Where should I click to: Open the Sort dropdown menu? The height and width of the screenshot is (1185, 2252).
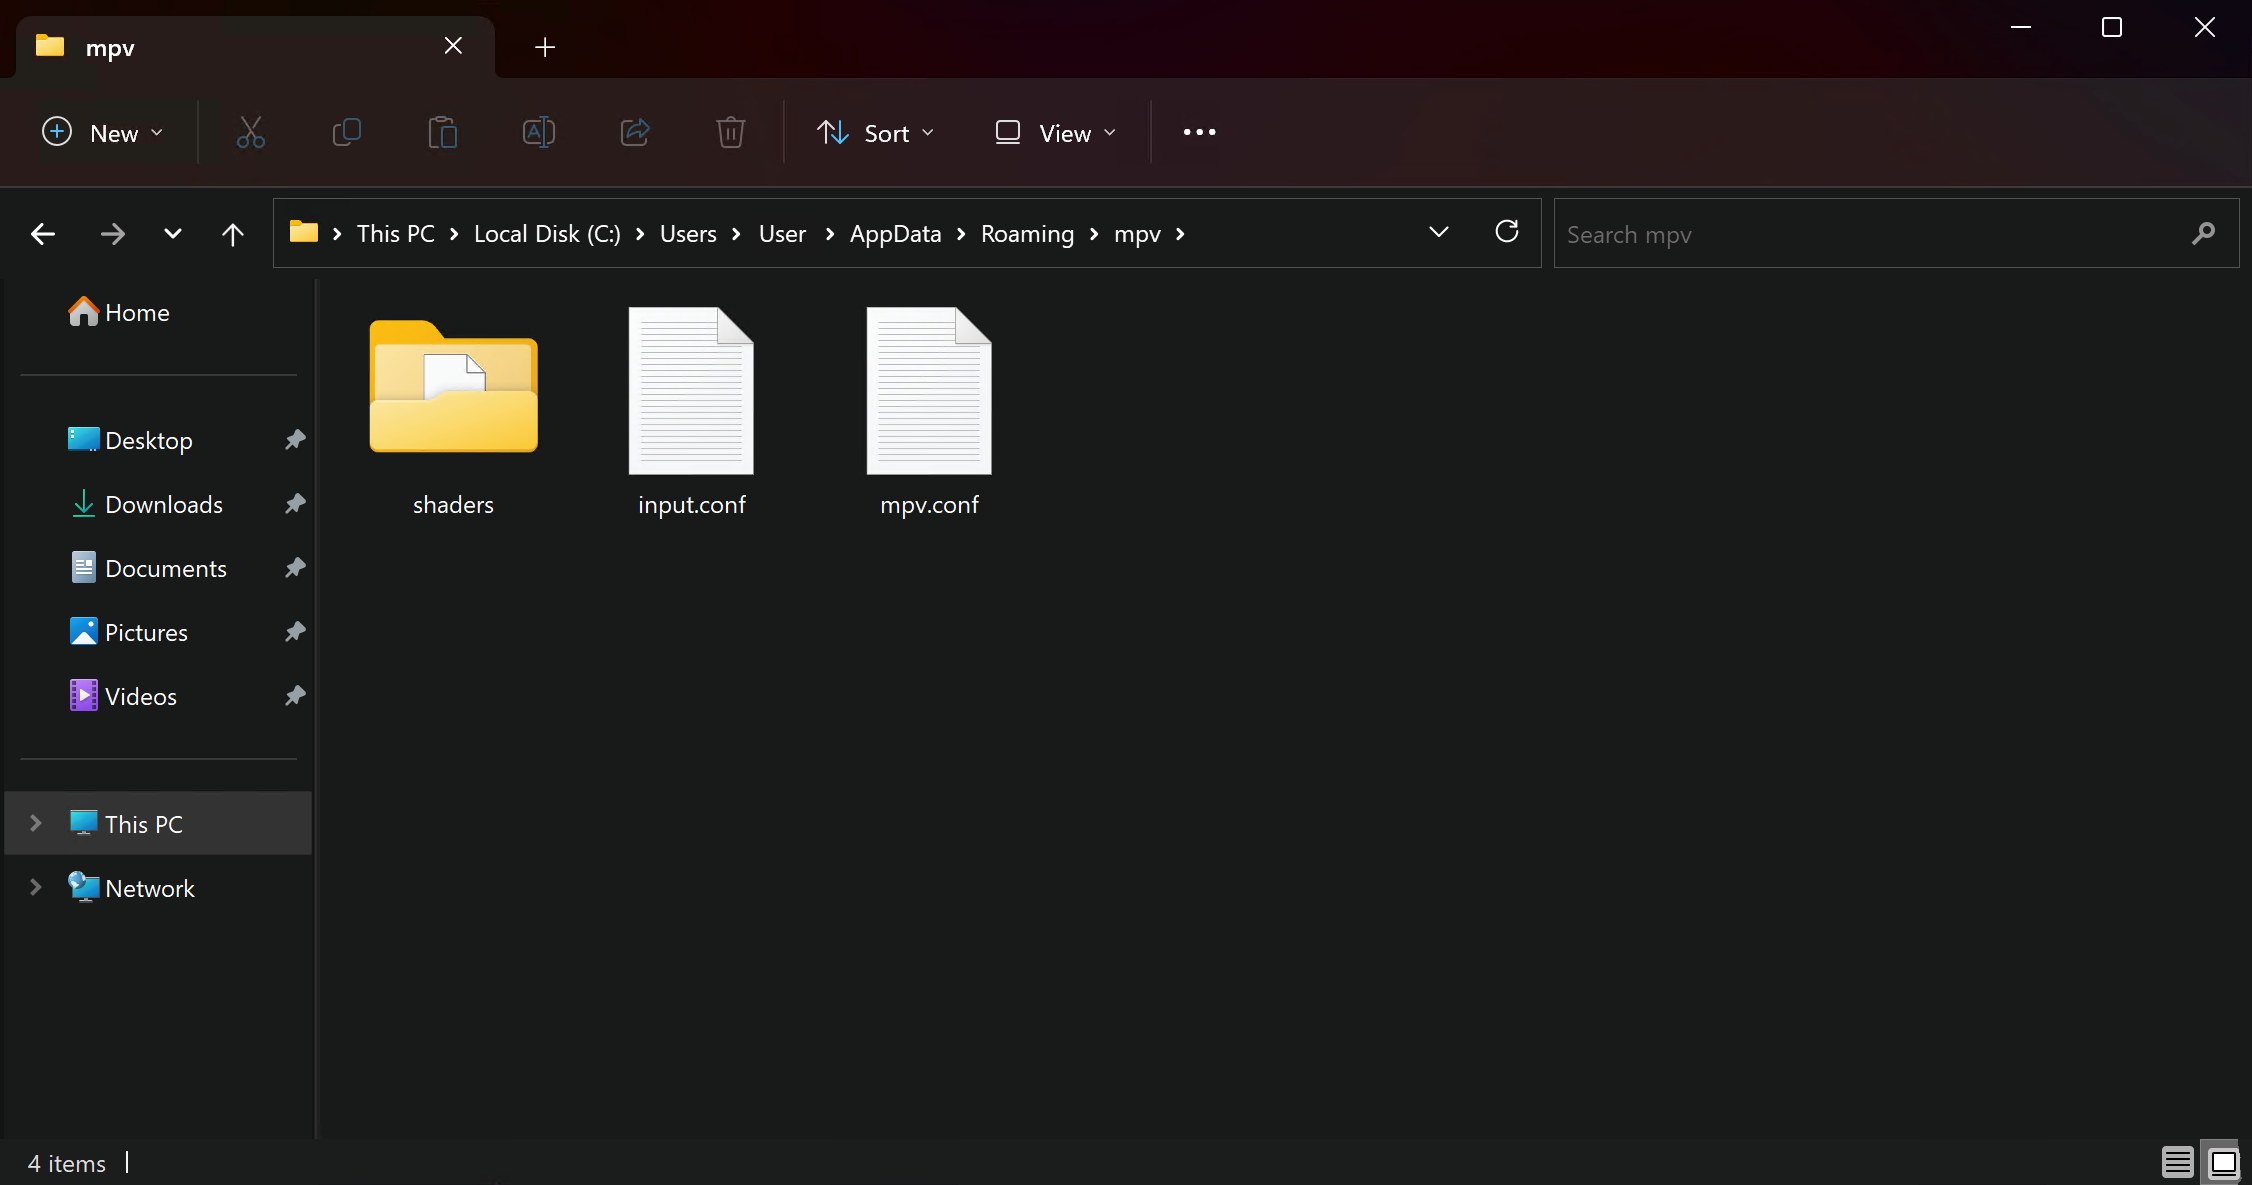point(875,133)
